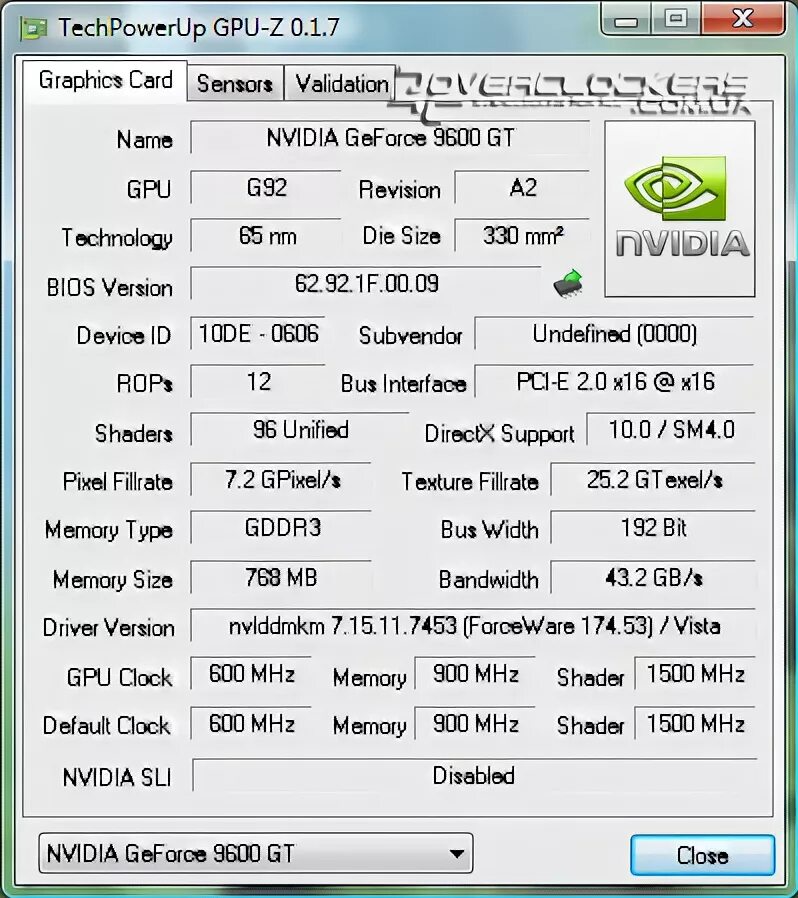Click the GPU-Z title bar app icon
Image resolution: width=798 pixels, height=898 pixels.
(x=34, y=29)
